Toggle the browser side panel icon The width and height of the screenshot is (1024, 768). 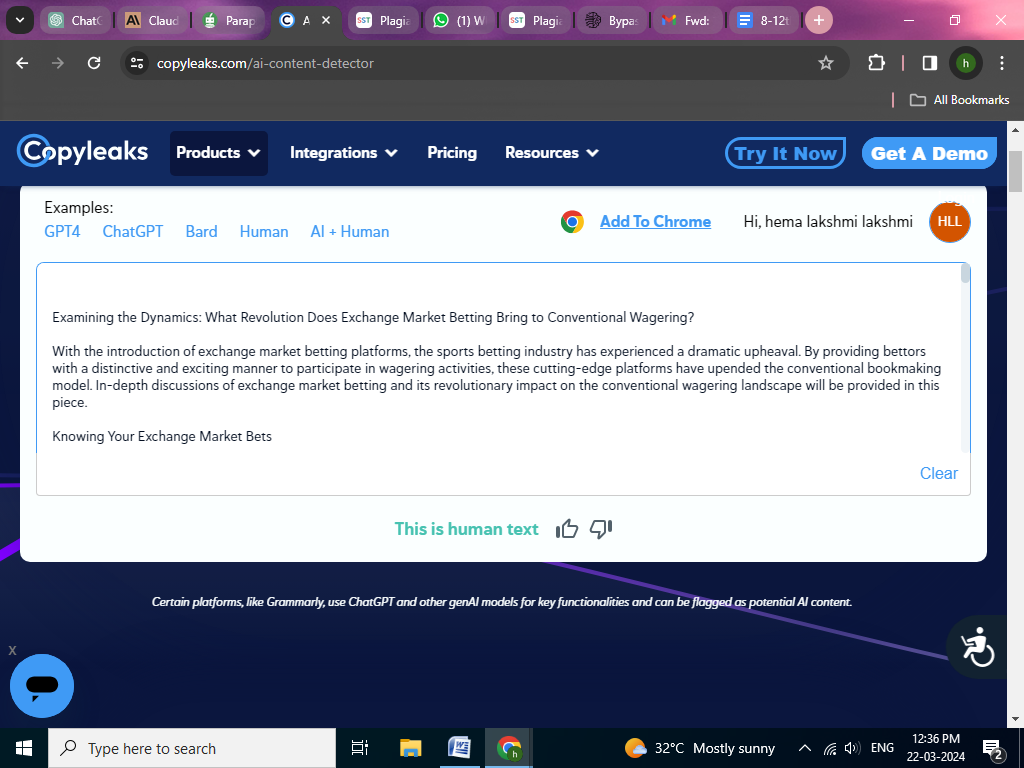pos(929,63)
